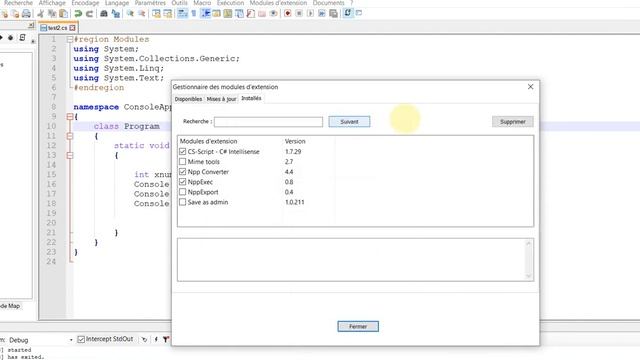Open Find with the binoculars icon
Image resolution: width=640 pixels, height=360 pixels.
(x=104, y=13)
